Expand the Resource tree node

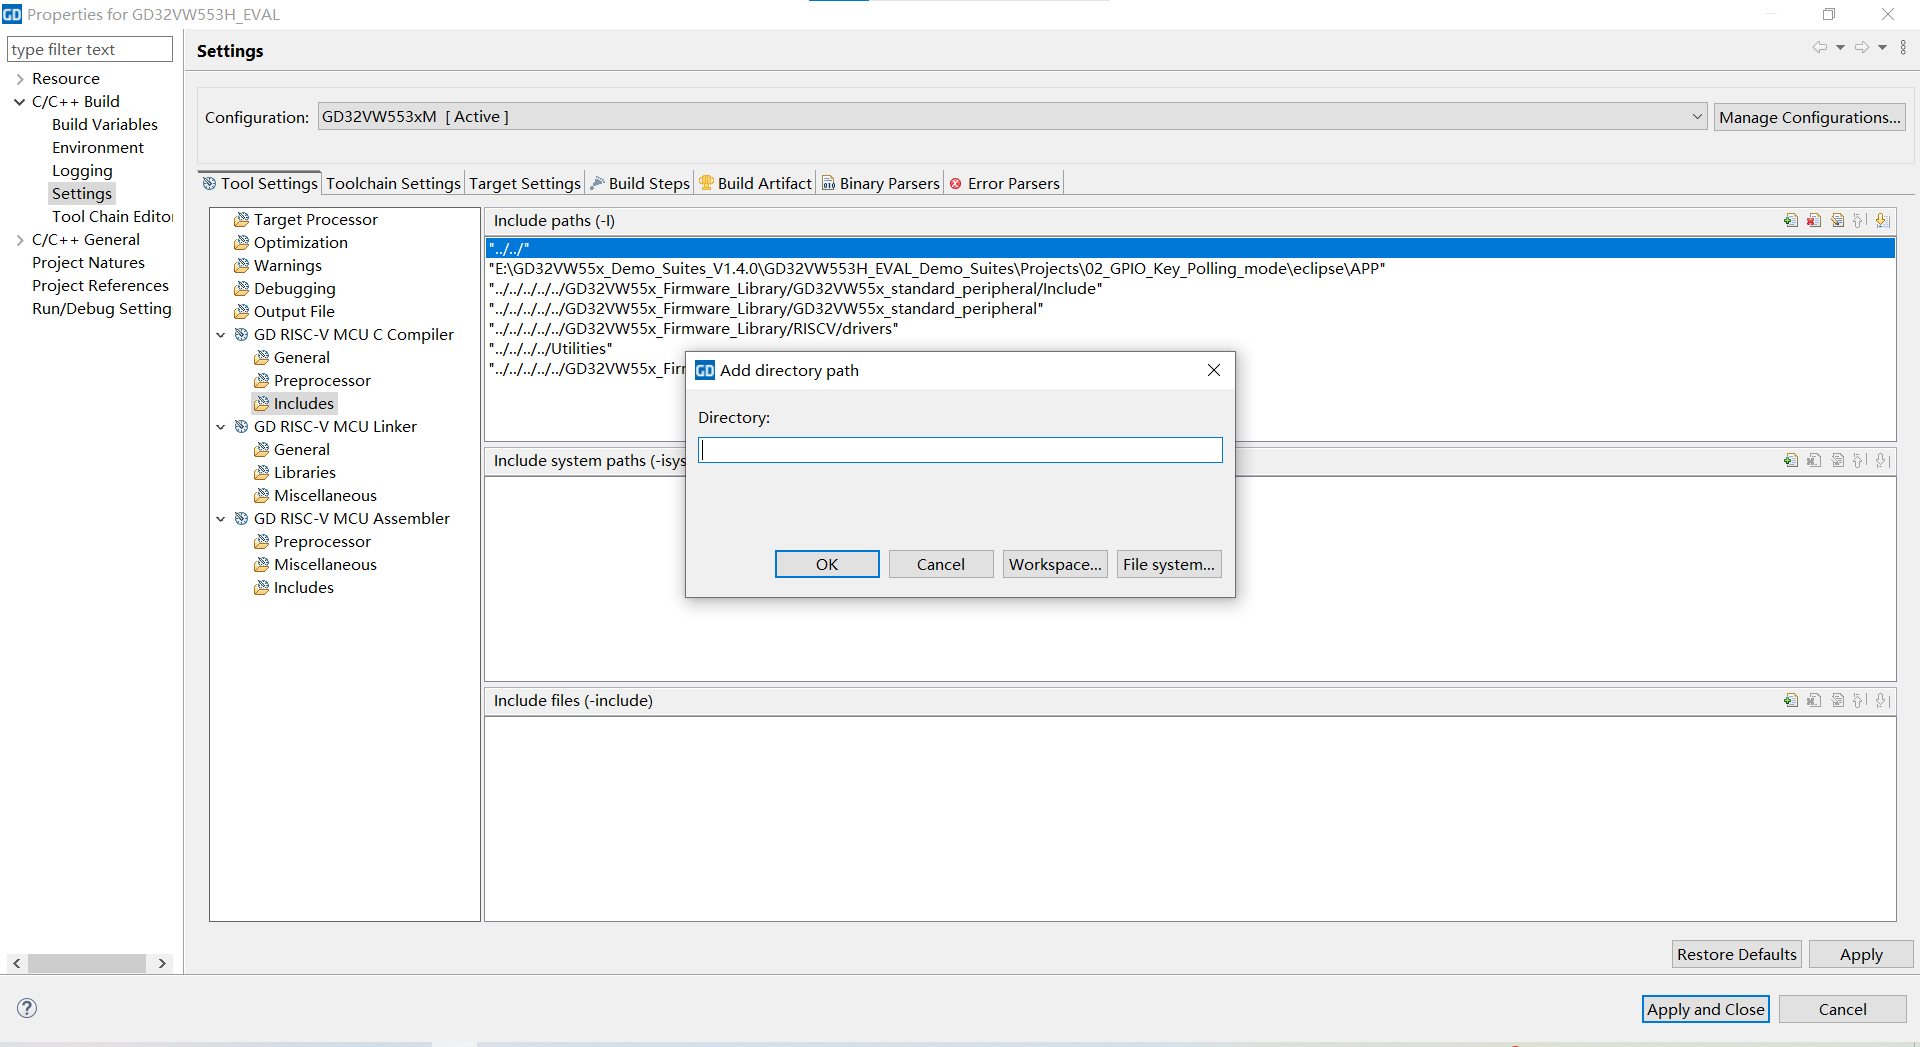coord(19,79)
